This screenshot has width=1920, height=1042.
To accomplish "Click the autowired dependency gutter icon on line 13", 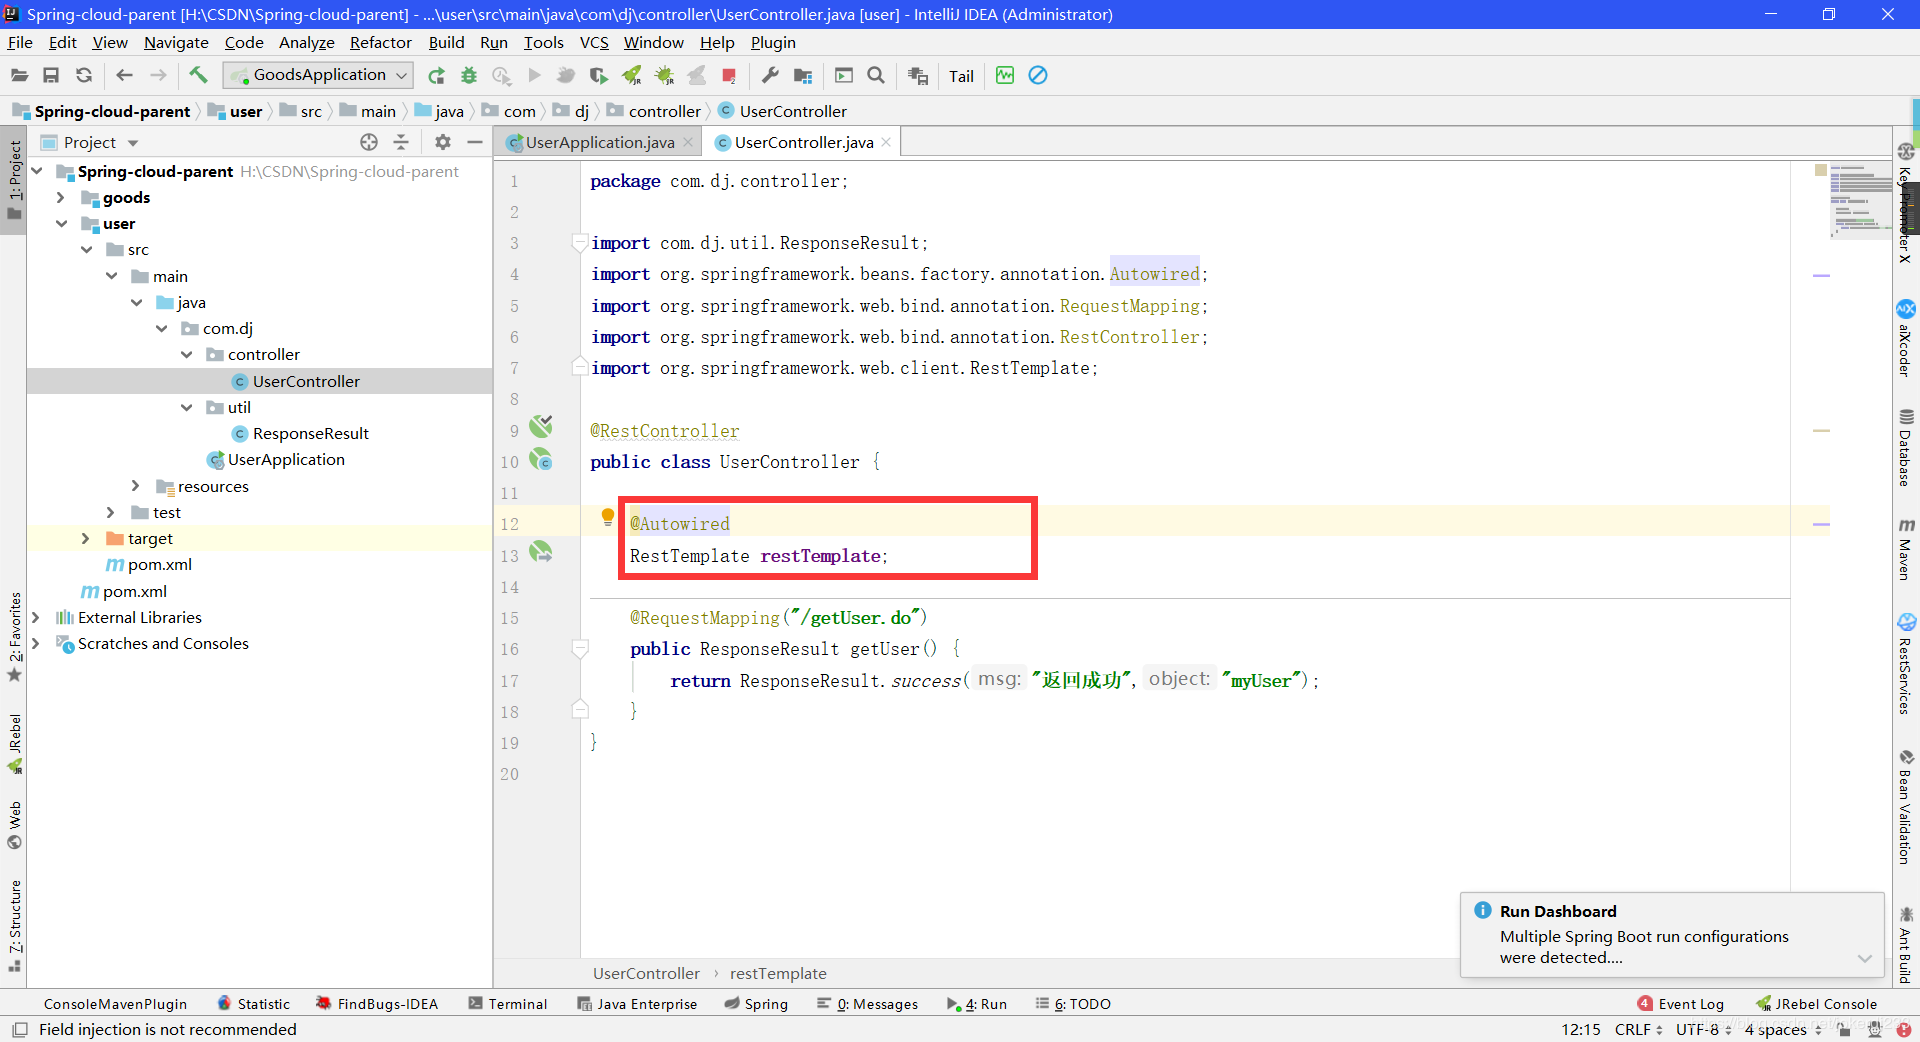I will coord(541,552).
